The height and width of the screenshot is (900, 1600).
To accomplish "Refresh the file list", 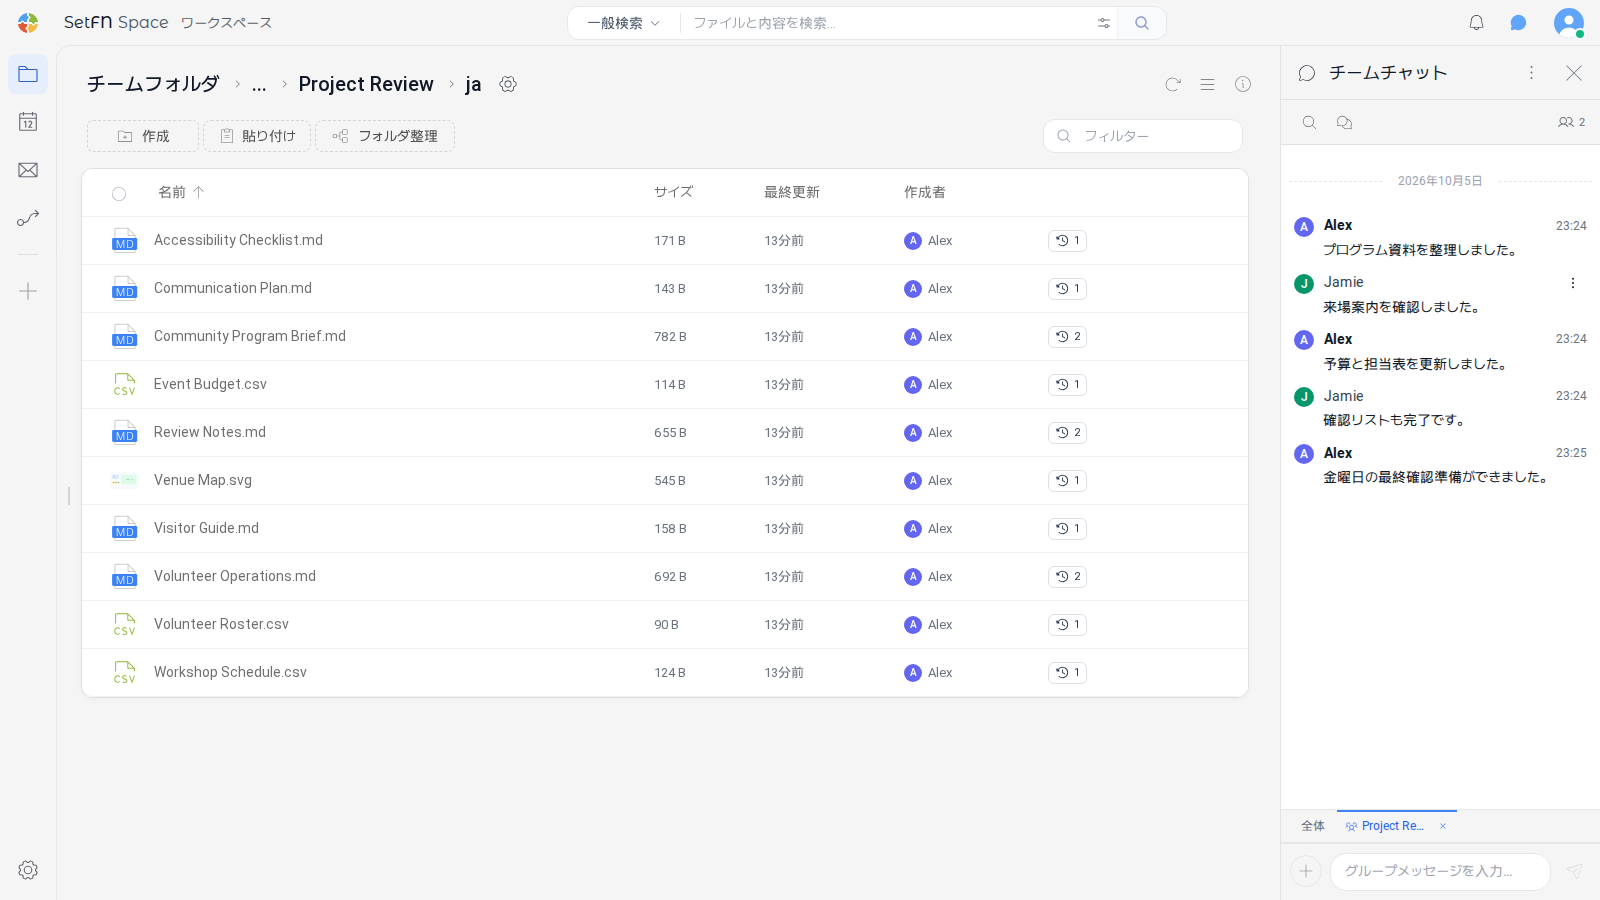I will [x=1173, y=84].
